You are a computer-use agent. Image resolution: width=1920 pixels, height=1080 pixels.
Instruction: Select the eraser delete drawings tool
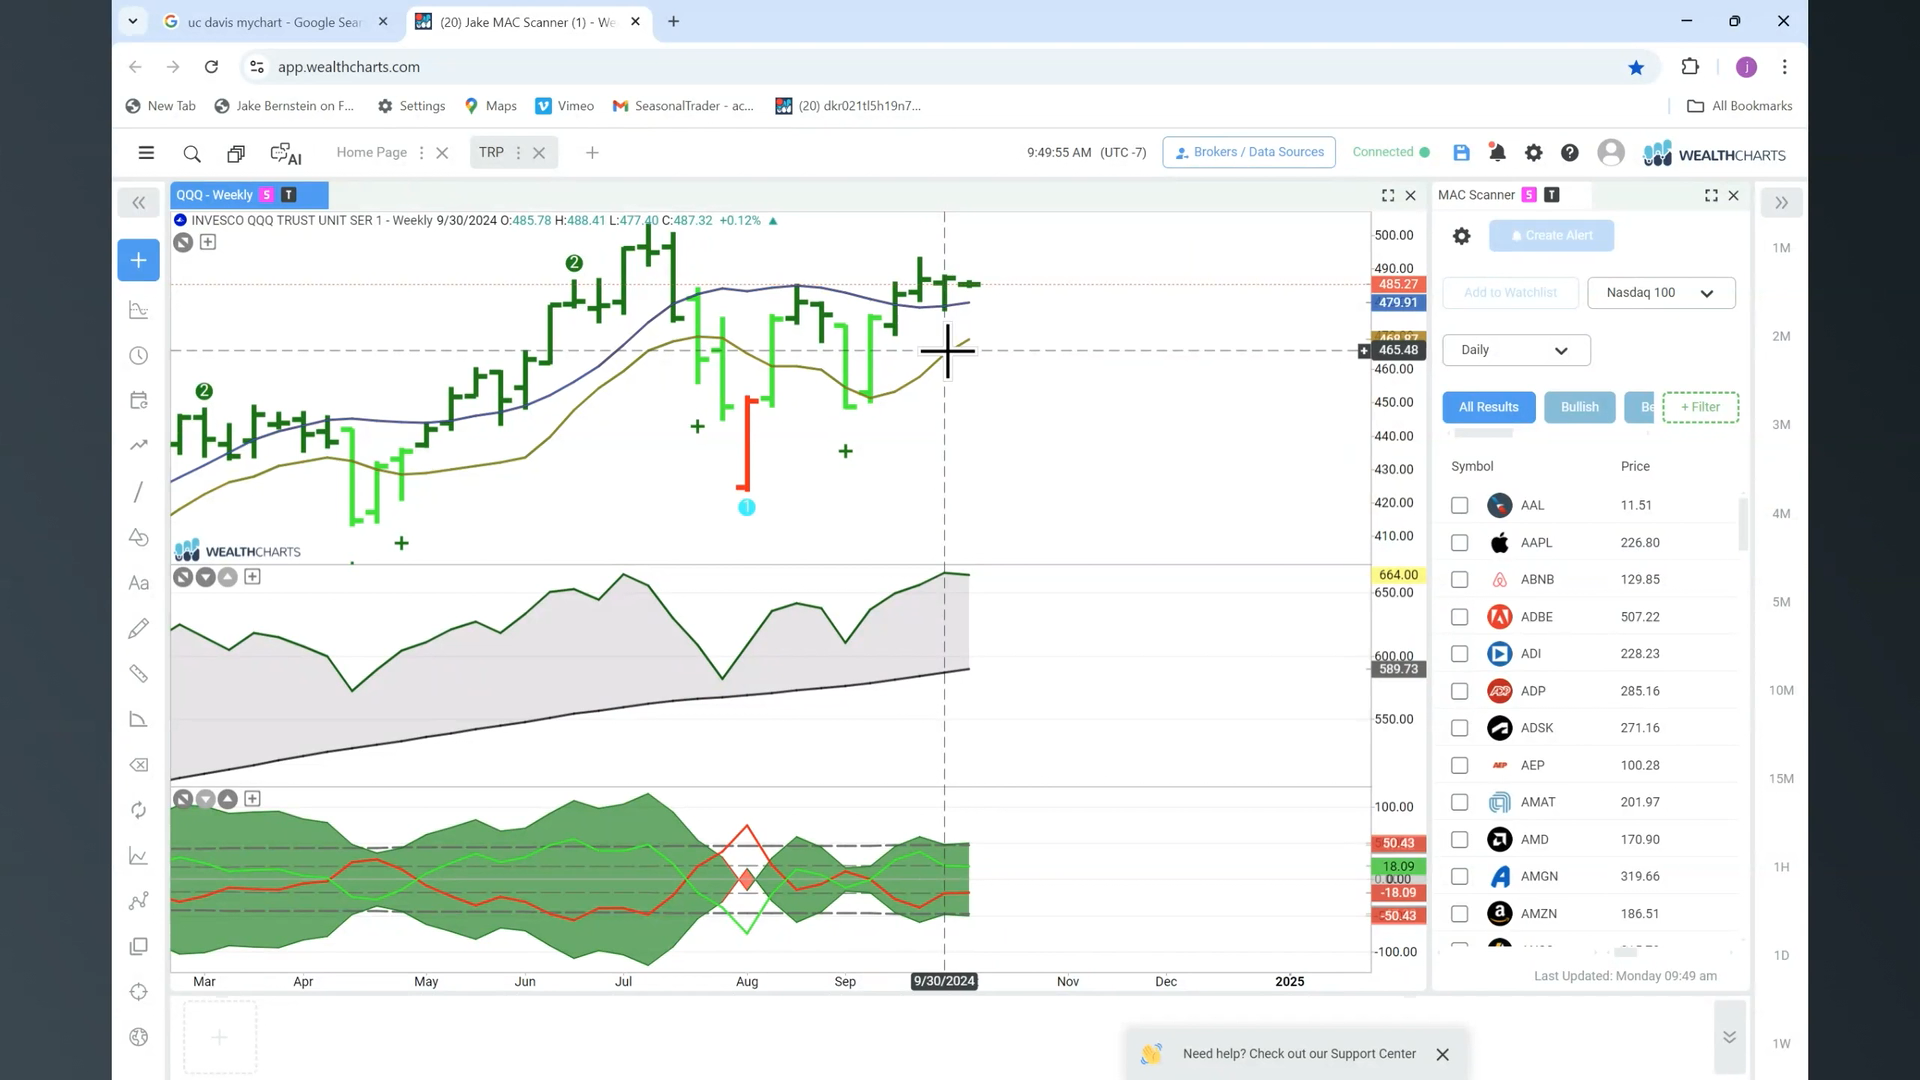tap(139, 765)
